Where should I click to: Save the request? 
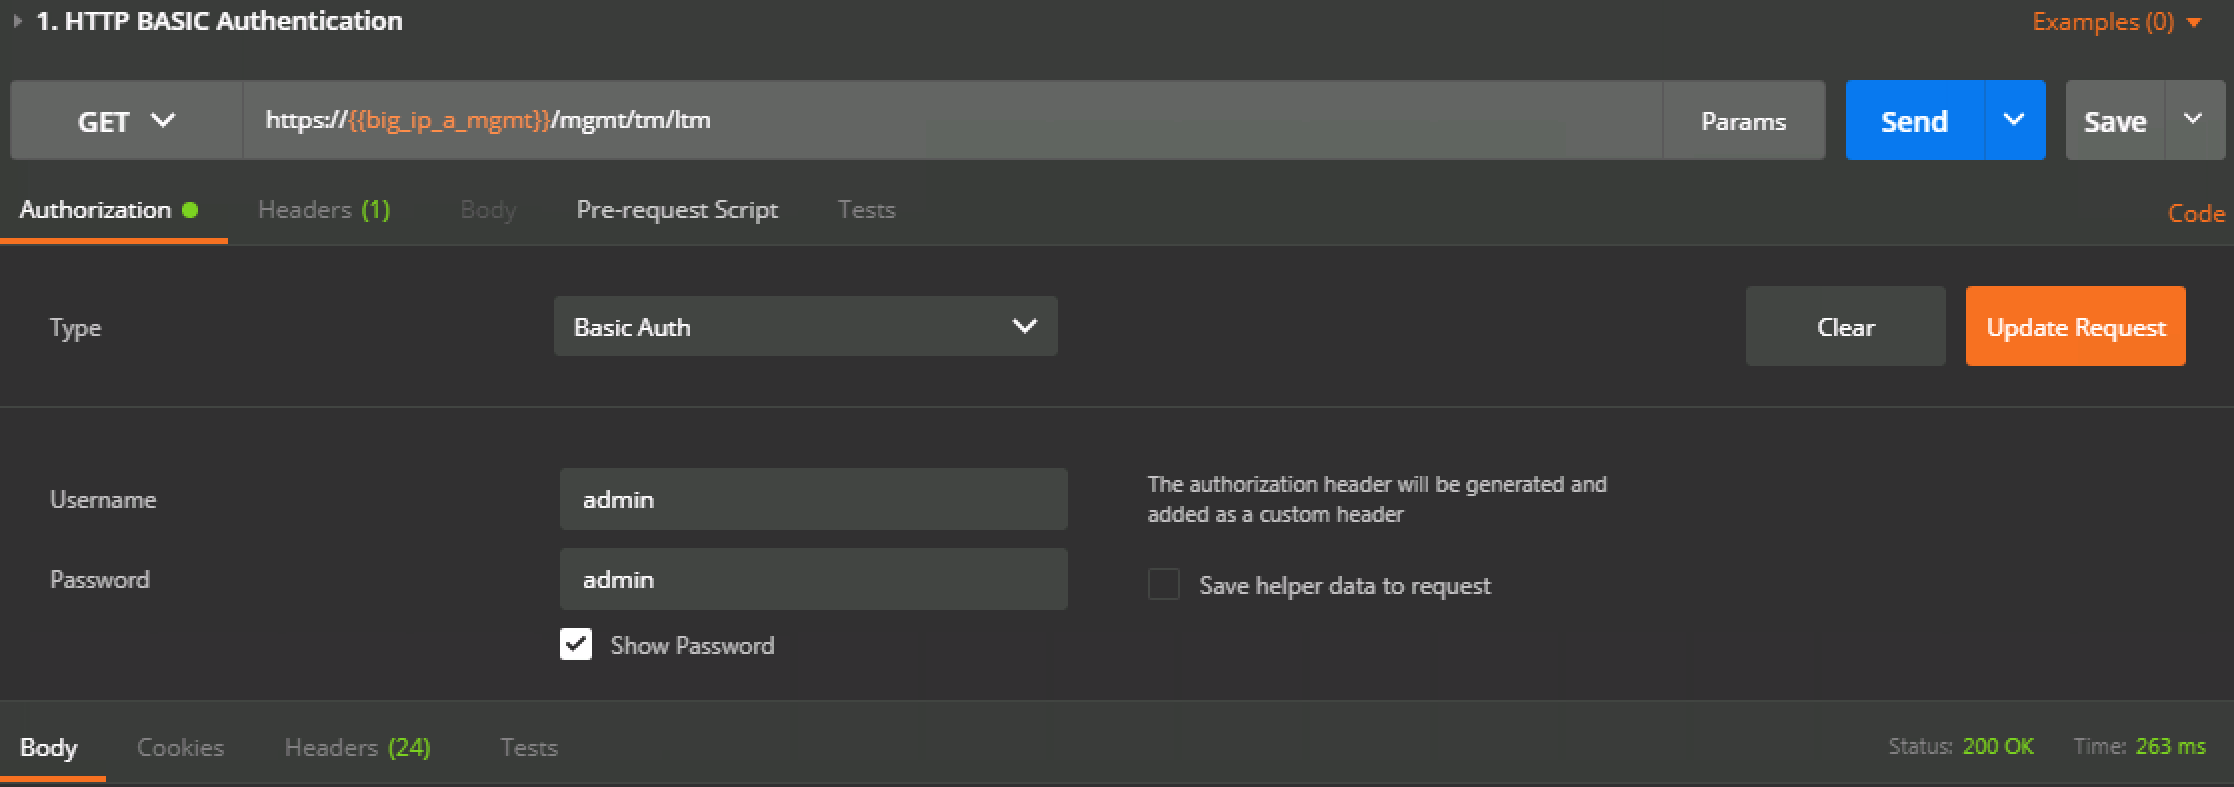2115,120
